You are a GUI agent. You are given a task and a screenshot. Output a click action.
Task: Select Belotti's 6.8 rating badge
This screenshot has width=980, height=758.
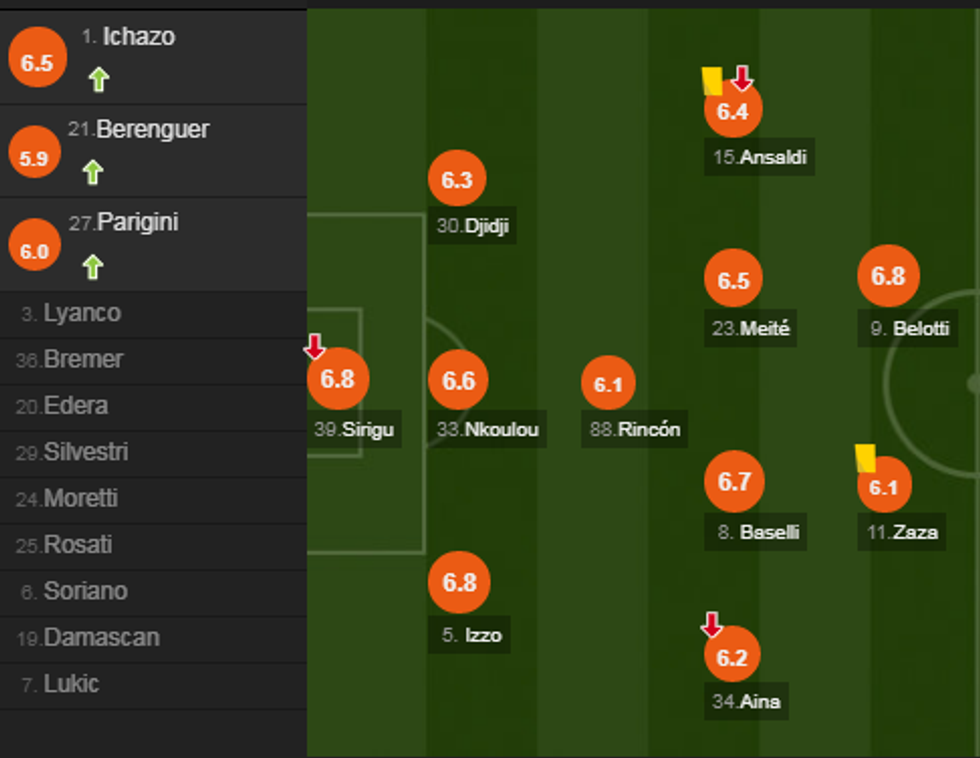pyautogui.click(x=888, y=276)
